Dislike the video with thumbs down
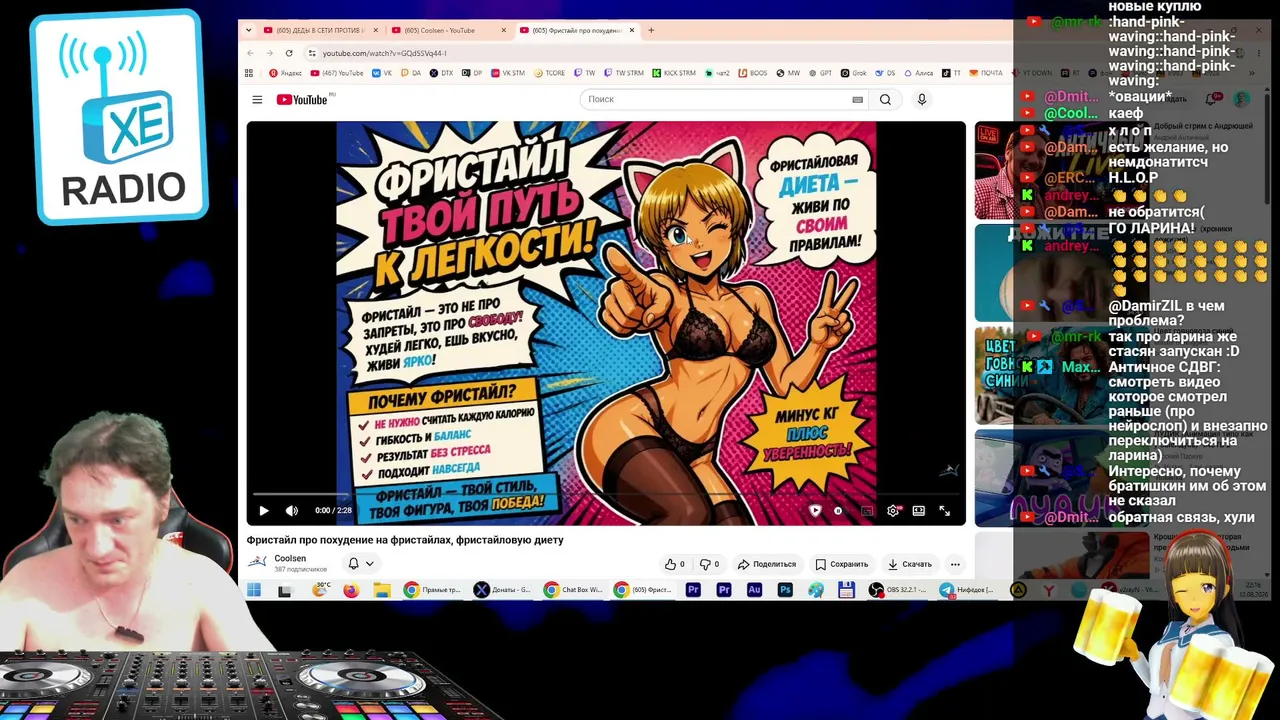The height and width of the screenshot is (720, 1280). [709, 564]
